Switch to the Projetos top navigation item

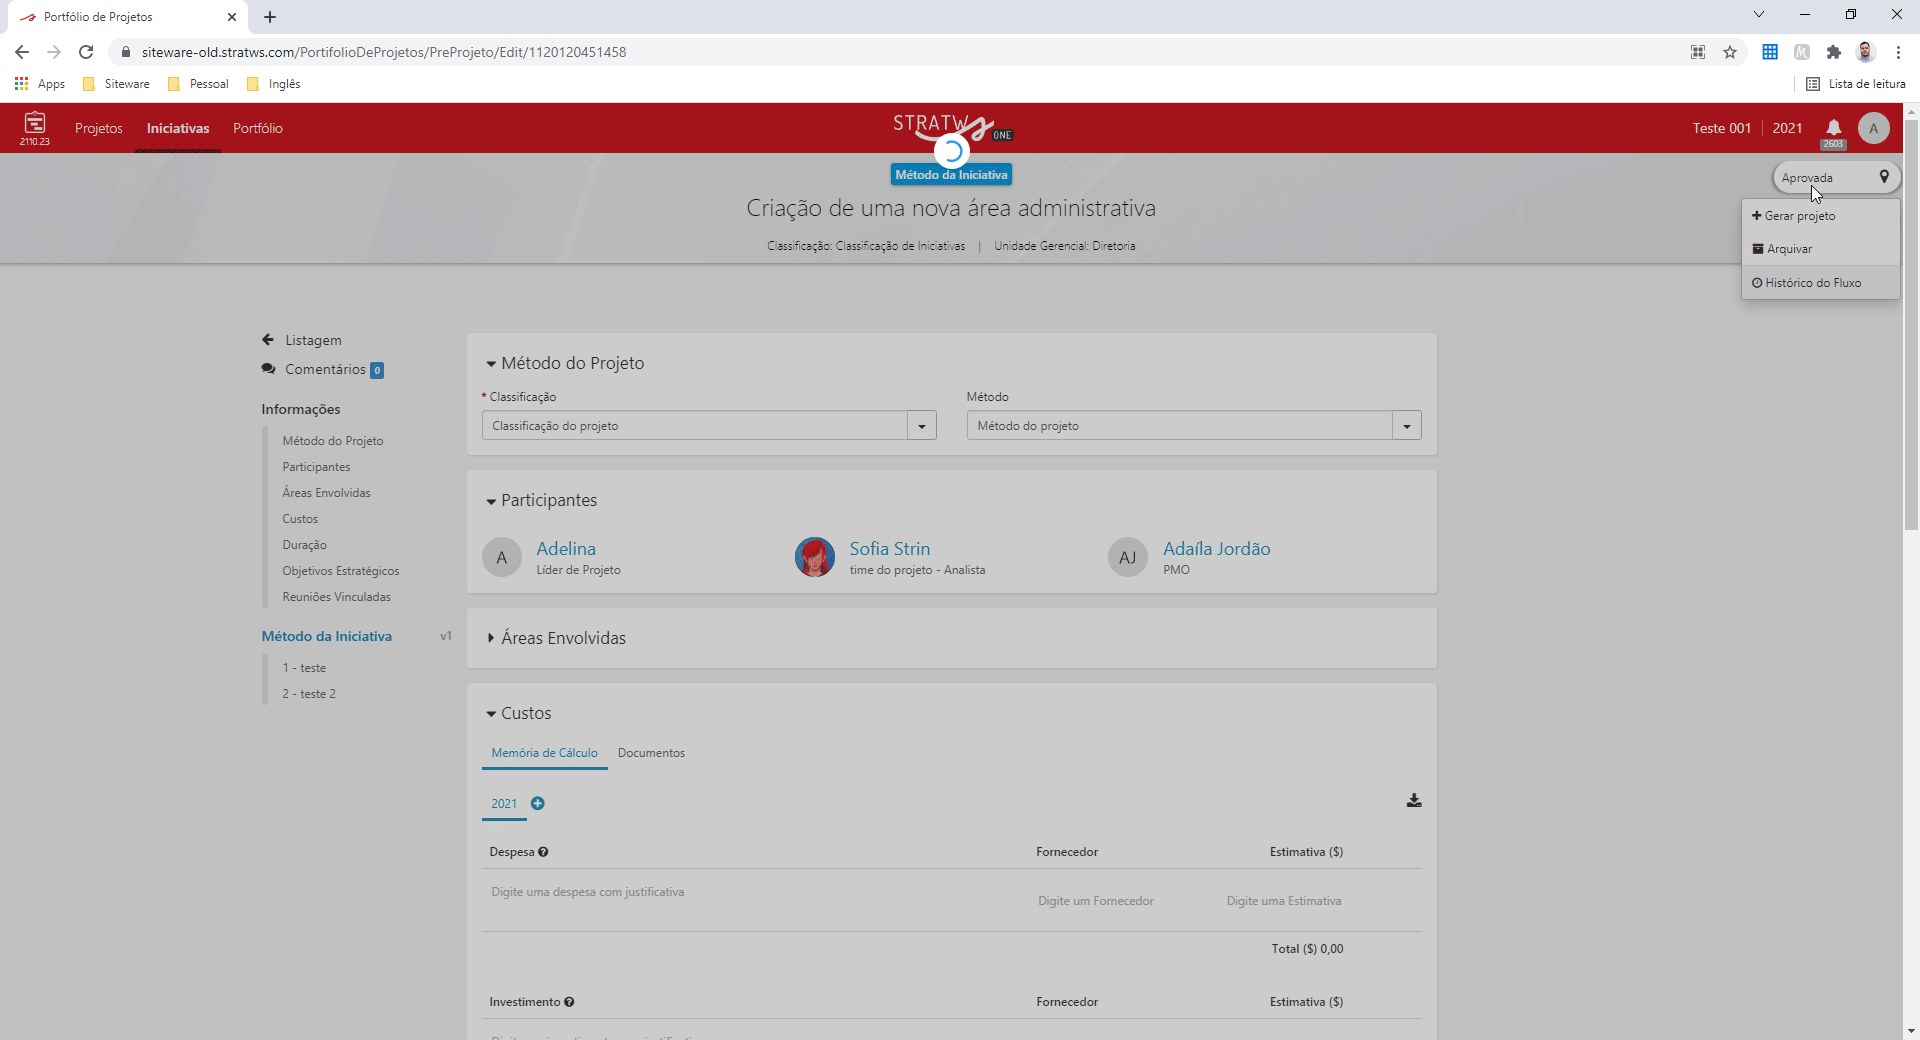[x=99, y=128]
